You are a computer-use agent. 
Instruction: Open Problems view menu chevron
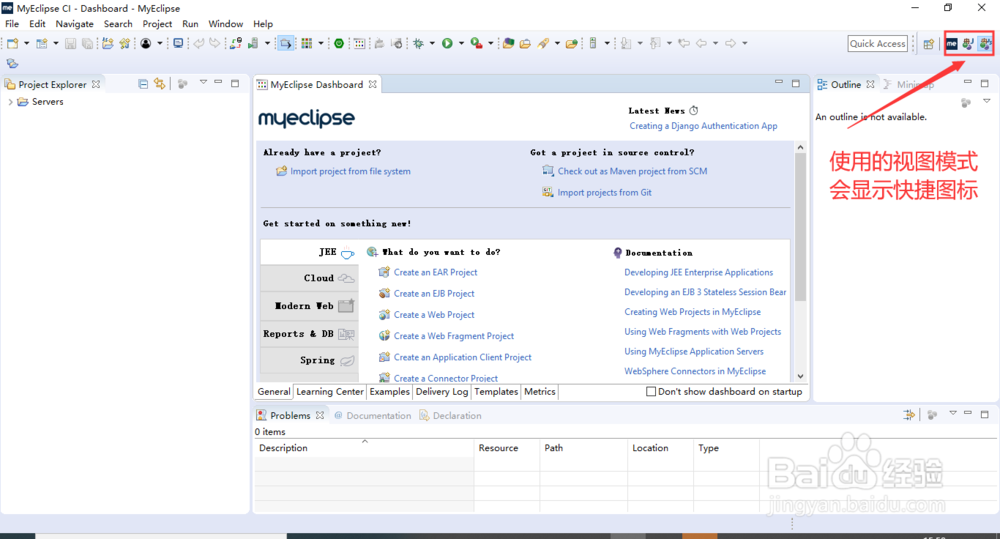click(953, 413)
